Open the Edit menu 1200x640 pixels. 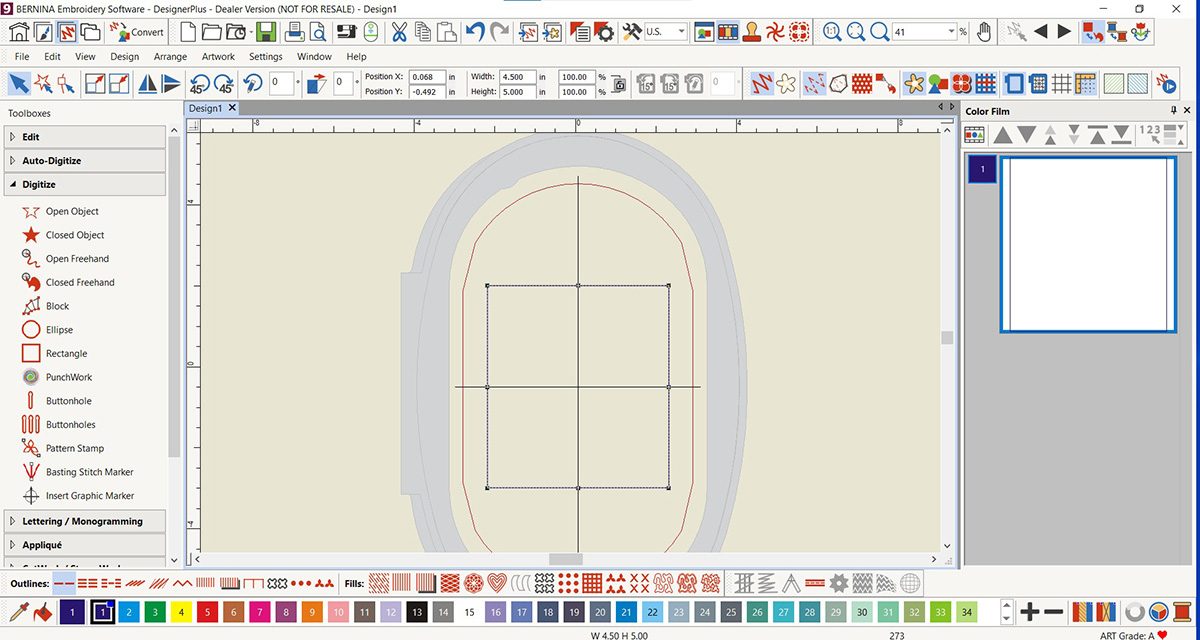pyautogui.click(x=52, y=57)
